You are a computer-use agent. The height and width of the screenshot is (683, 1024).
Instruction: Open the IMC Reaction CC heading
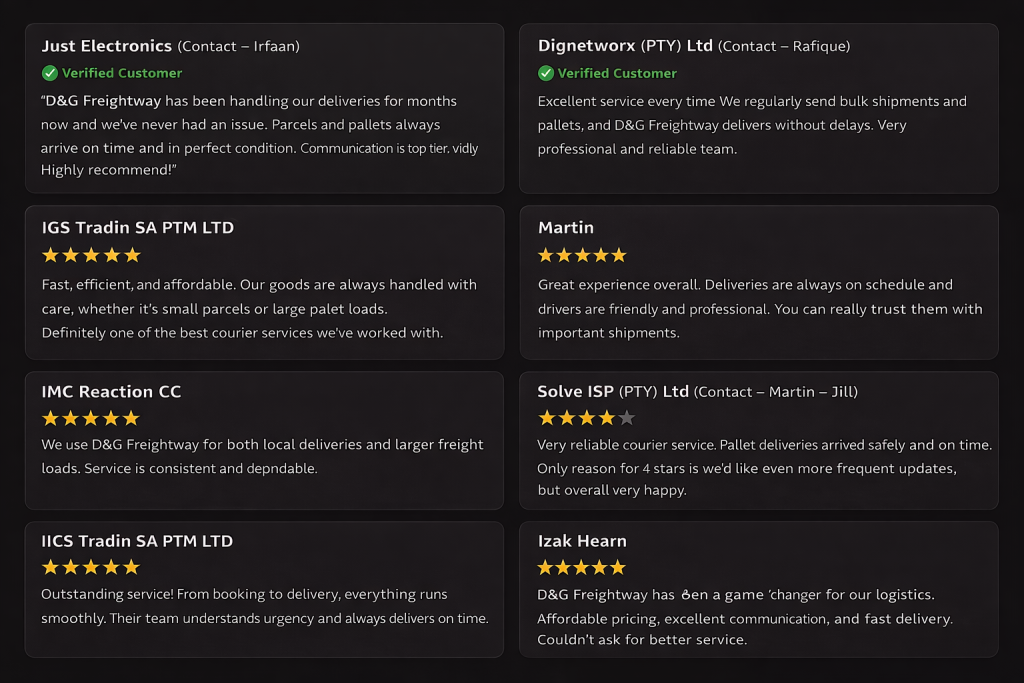point(111,392)
